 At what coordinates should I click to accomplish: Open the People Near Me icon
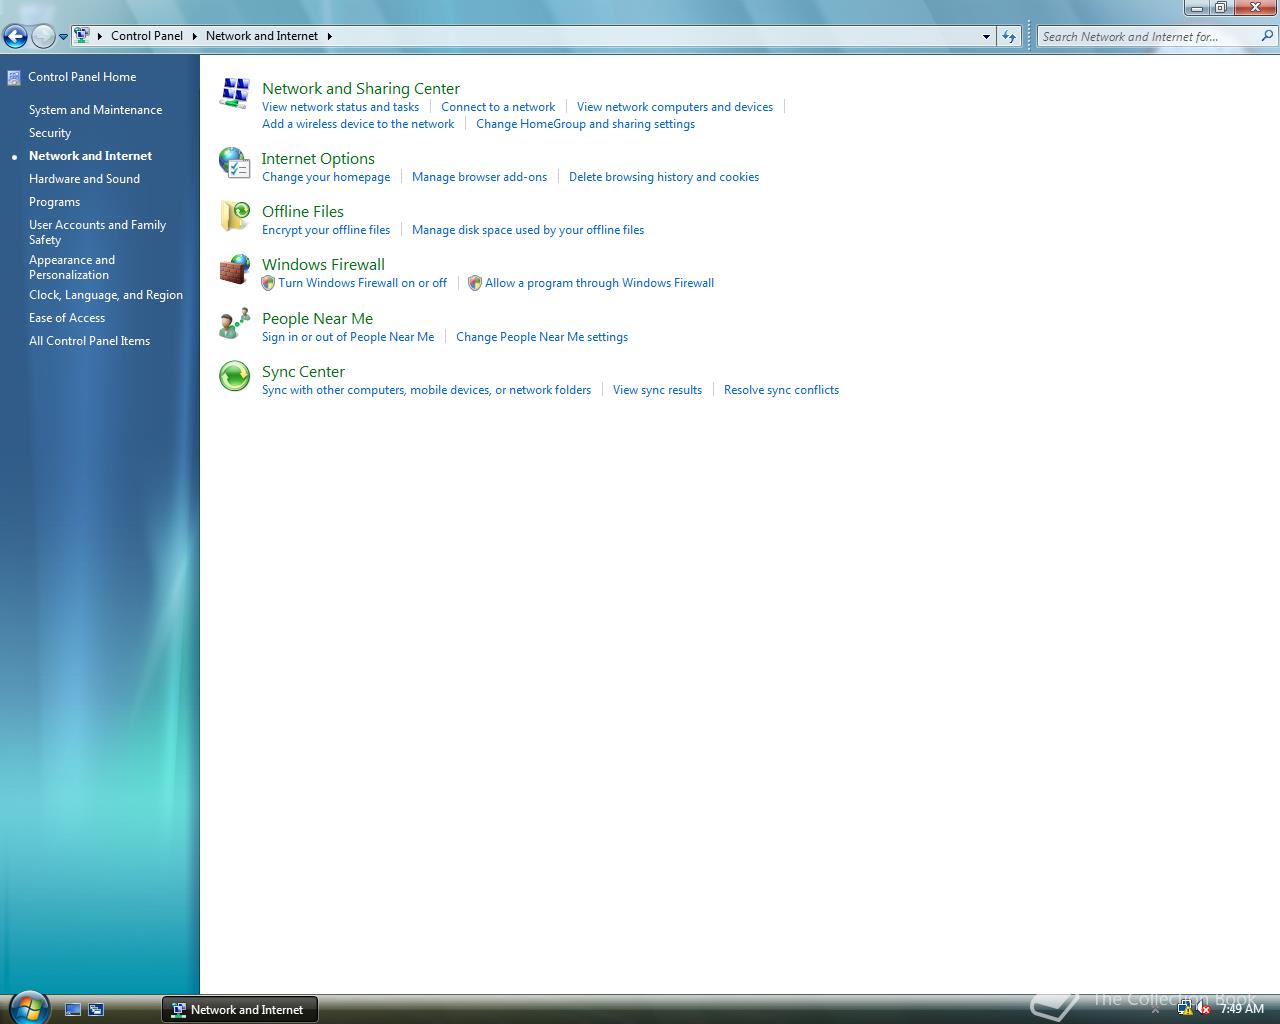[x=234, y=323]
